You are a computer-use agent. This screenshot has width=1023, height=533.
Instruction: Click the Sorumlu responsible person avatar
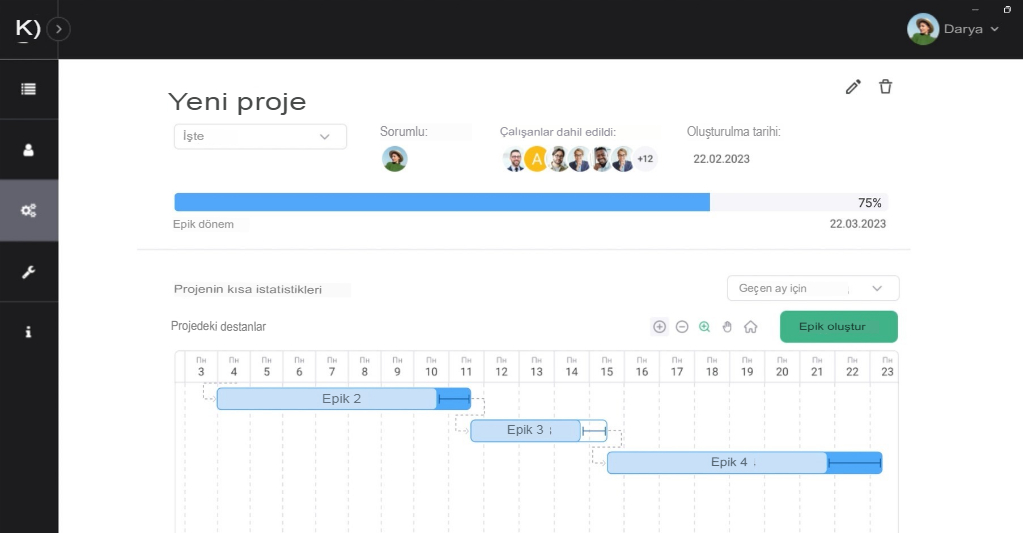[395, 159]
